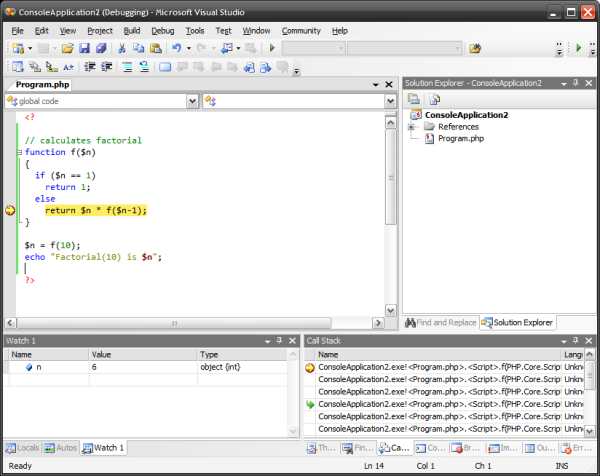Screen dimensions: 600x476
Task: Open the Build menu
Action: [132, 31]
